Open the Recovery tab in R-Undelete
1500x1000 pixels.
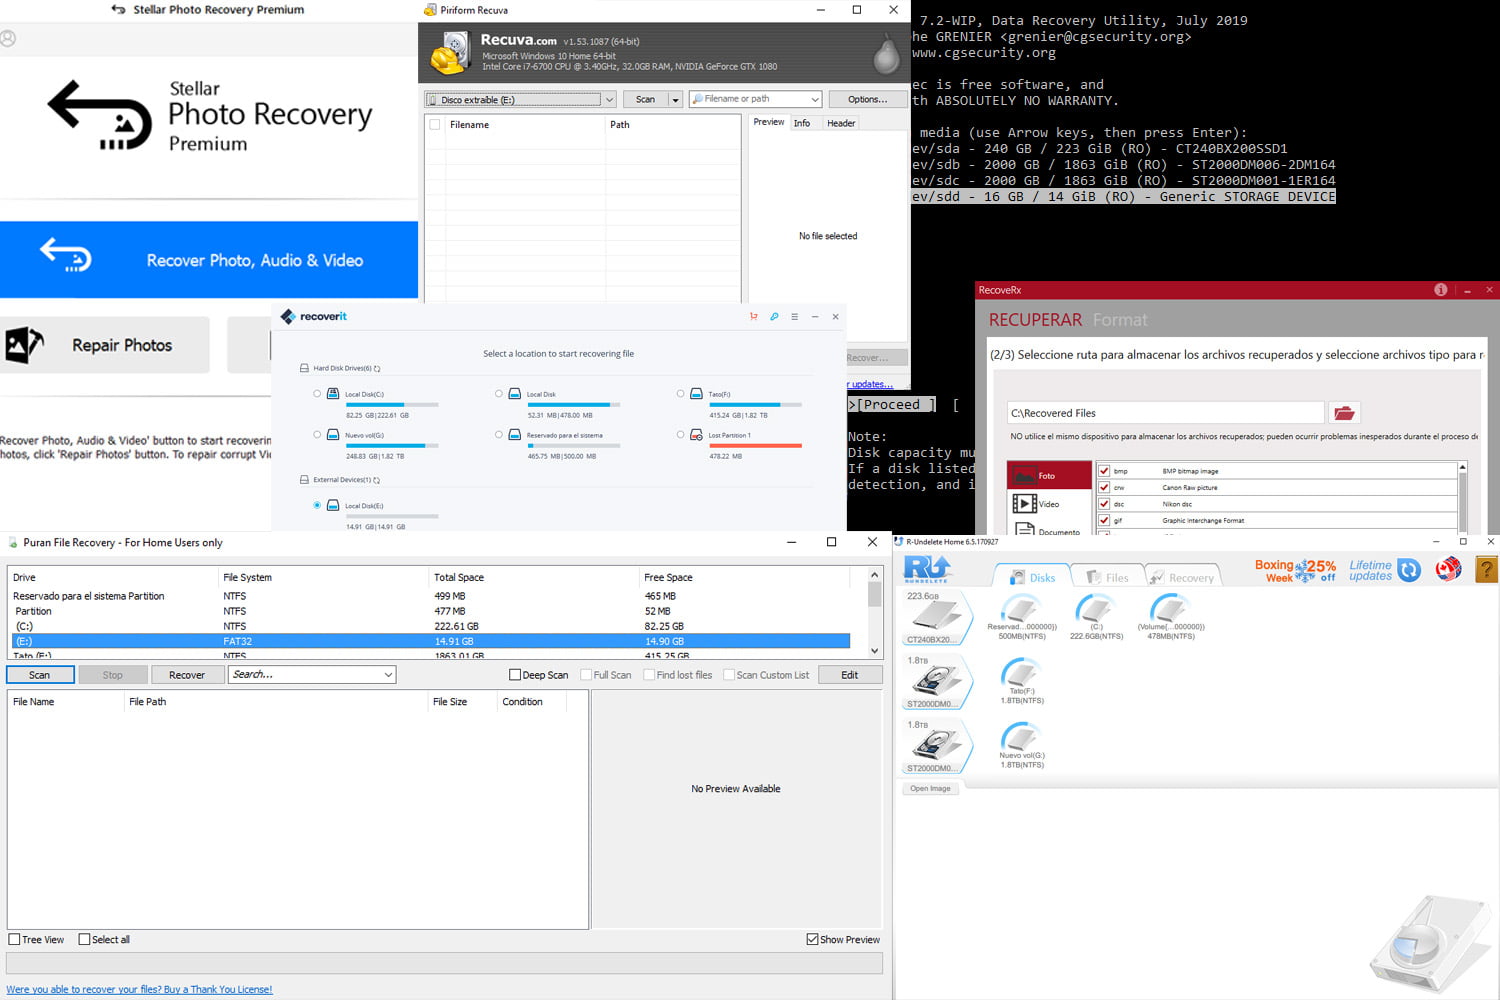tap(1182, 577)
